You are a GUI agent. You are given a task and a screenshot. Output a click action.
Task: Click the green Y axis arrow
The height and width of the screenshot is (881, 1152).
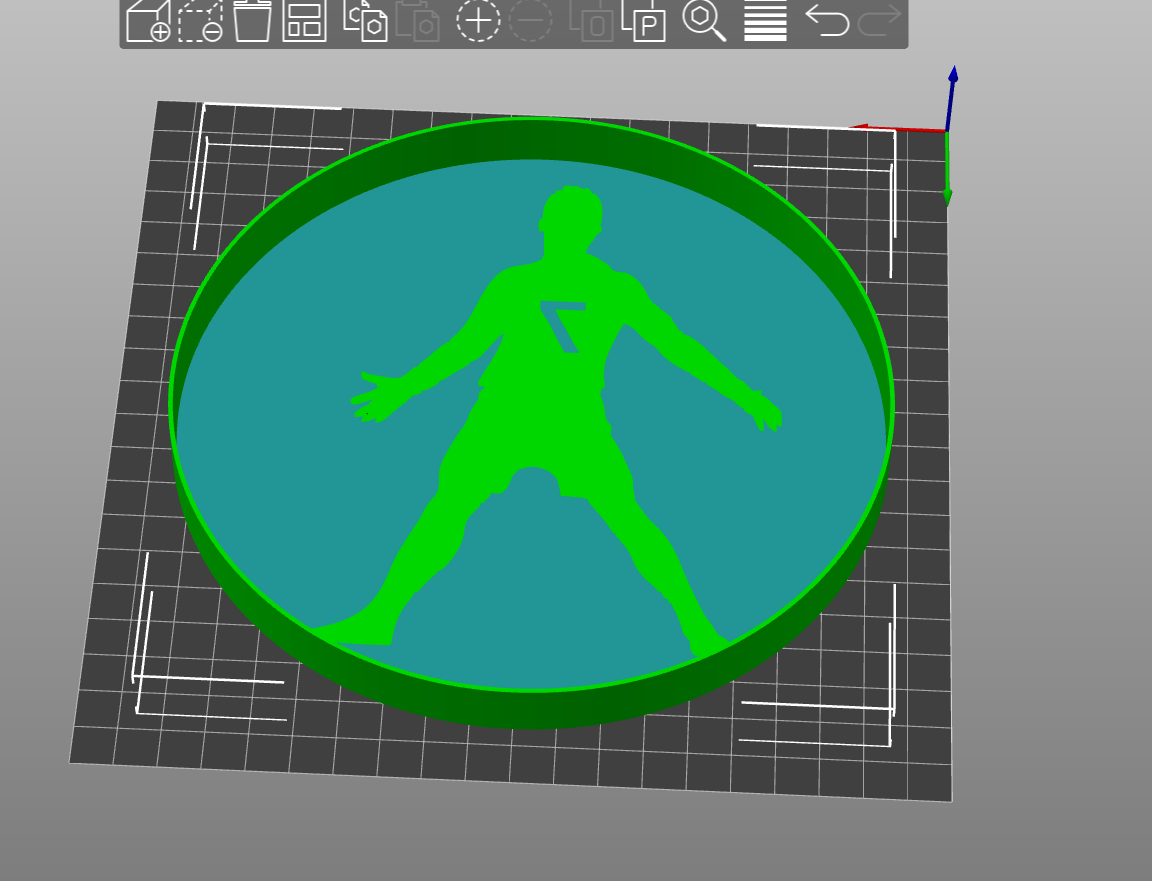tap(948, 169)
